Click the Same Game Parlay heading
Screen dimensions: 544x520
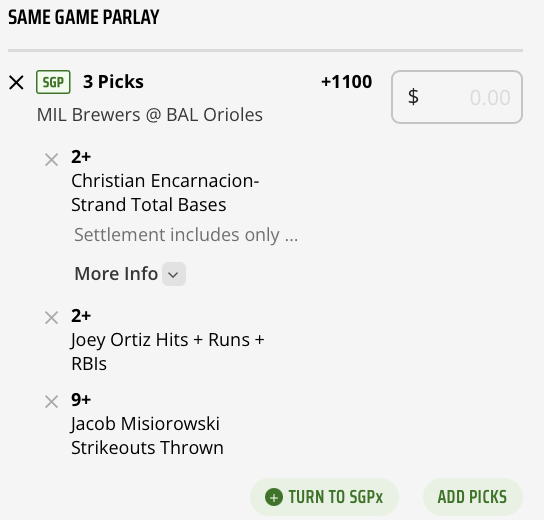click(x=84, y=17)
